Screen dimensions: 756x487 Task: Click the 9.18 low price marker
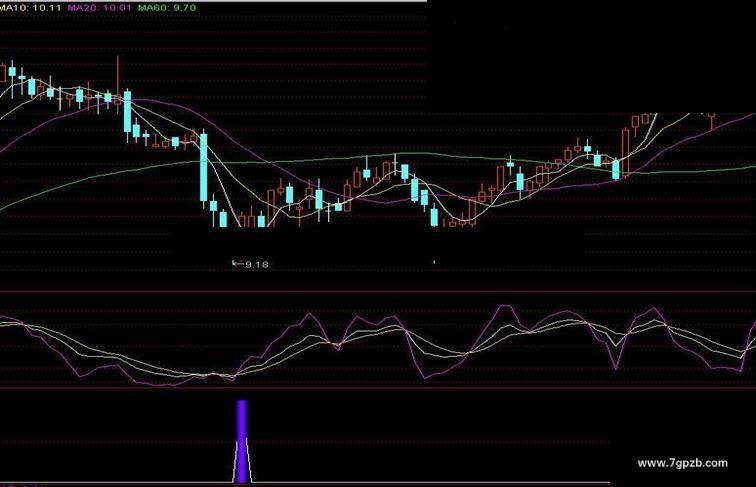pyautogui.click(x=251, y=264)
